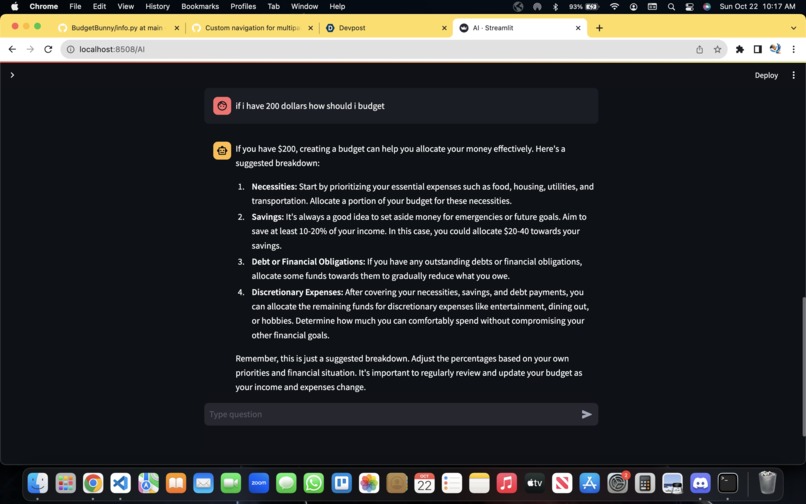Open the Chrome three-dot menu
Viewport: 806px width, 504px height.
(794, 49)
